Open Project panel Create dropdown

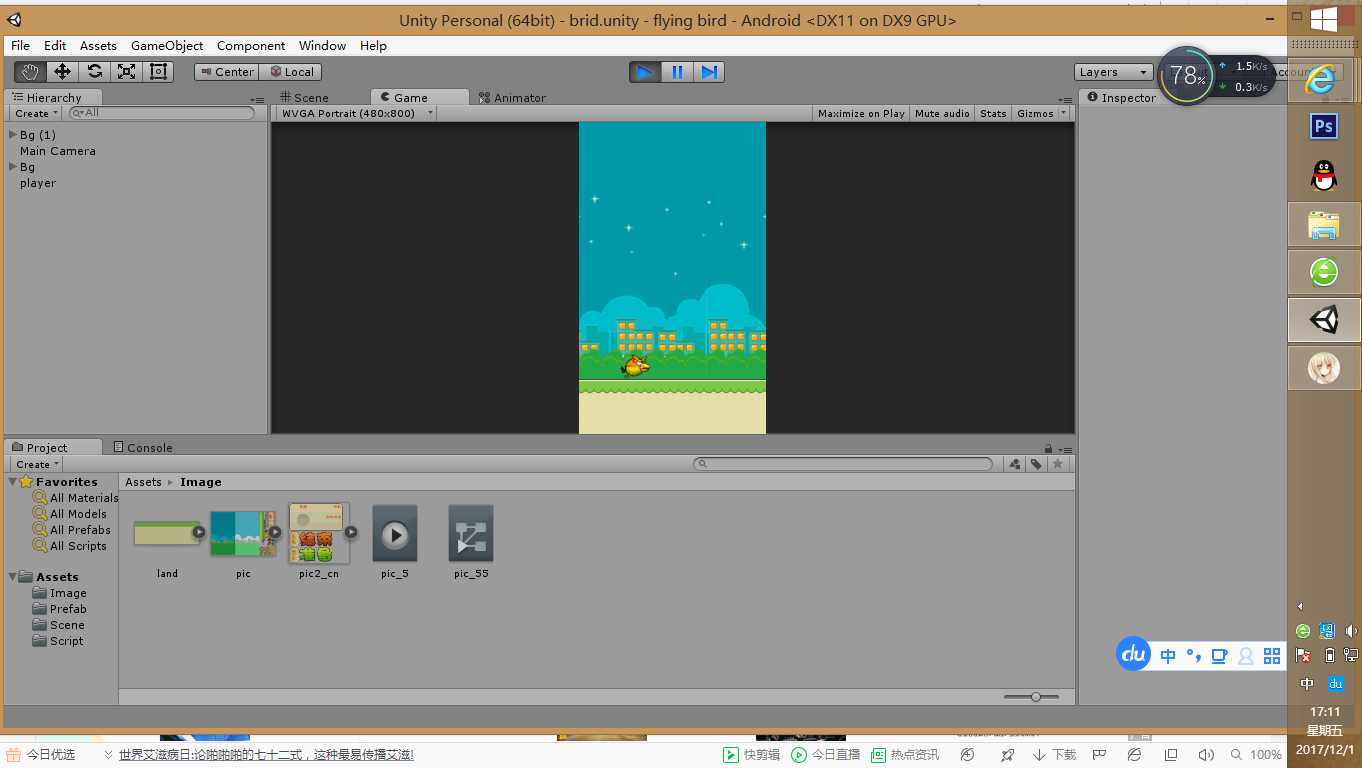point(37,464)
